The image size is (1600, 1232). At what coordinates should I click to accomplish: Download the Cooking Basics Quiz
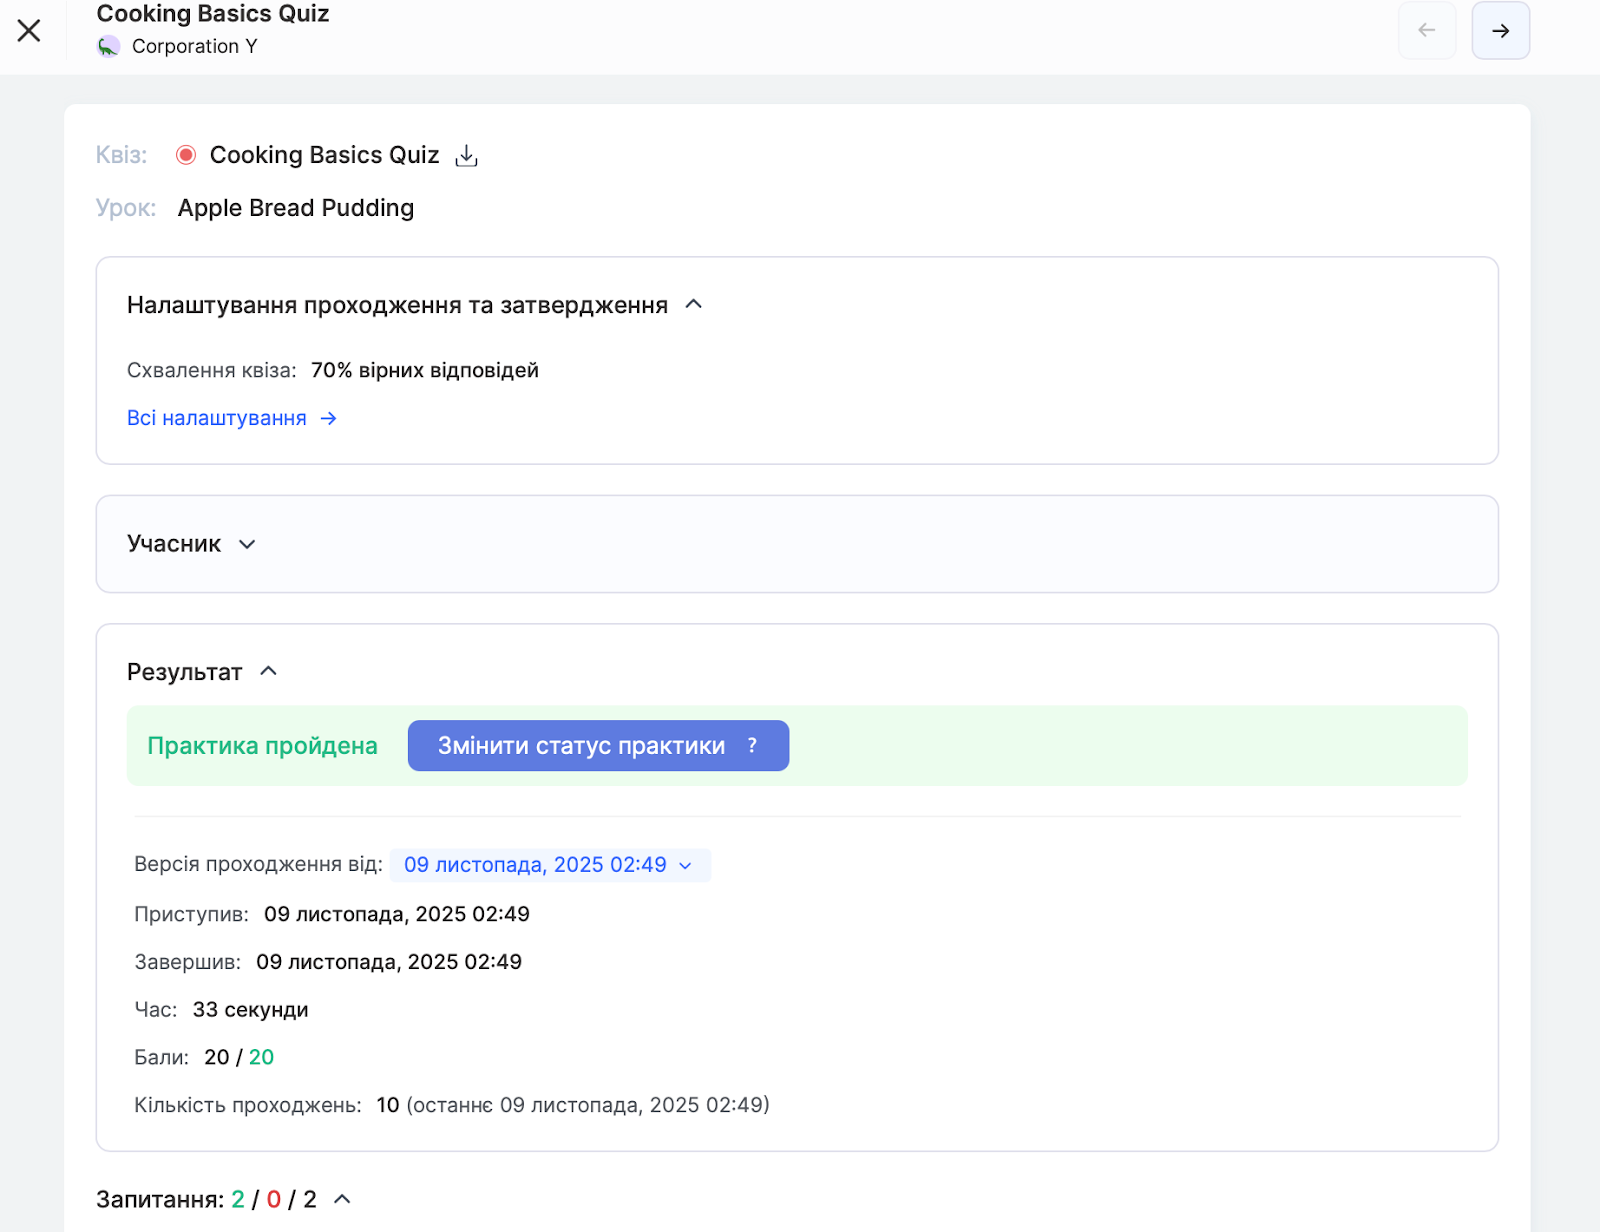pos(466,156)
